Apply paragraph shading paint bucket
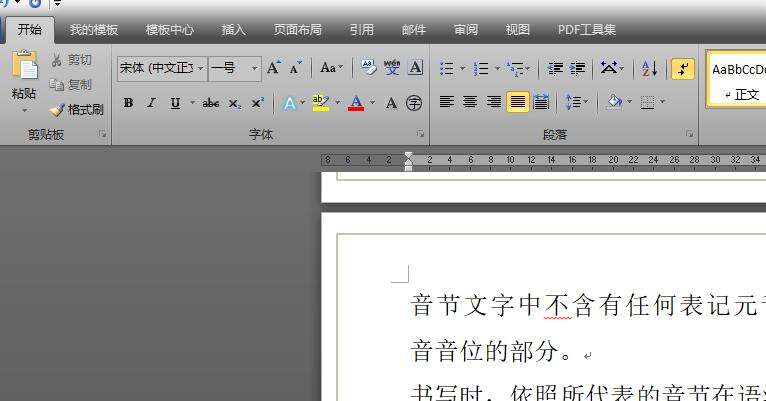This screenshot has width=766, height=401. (614, 102)
